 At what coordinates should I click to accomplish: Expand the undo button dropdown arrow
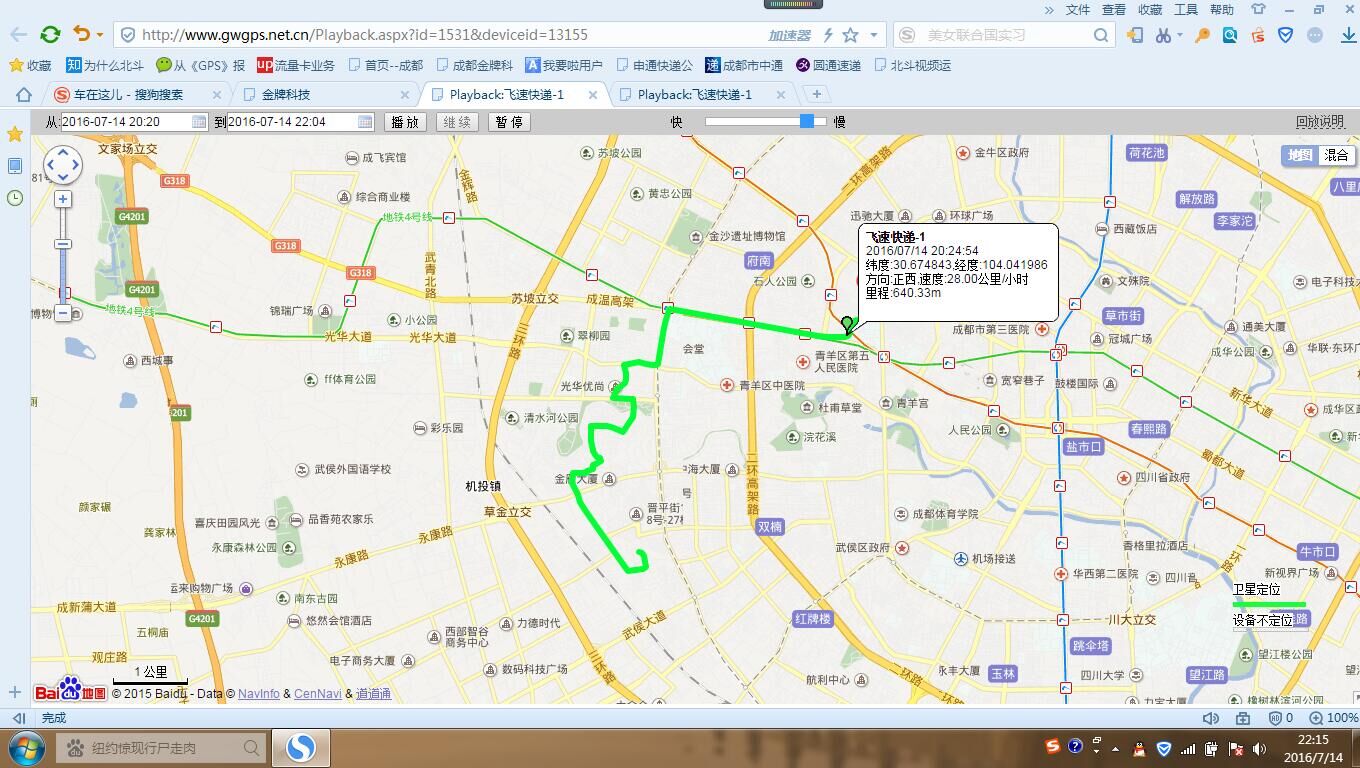click(100, 35)
